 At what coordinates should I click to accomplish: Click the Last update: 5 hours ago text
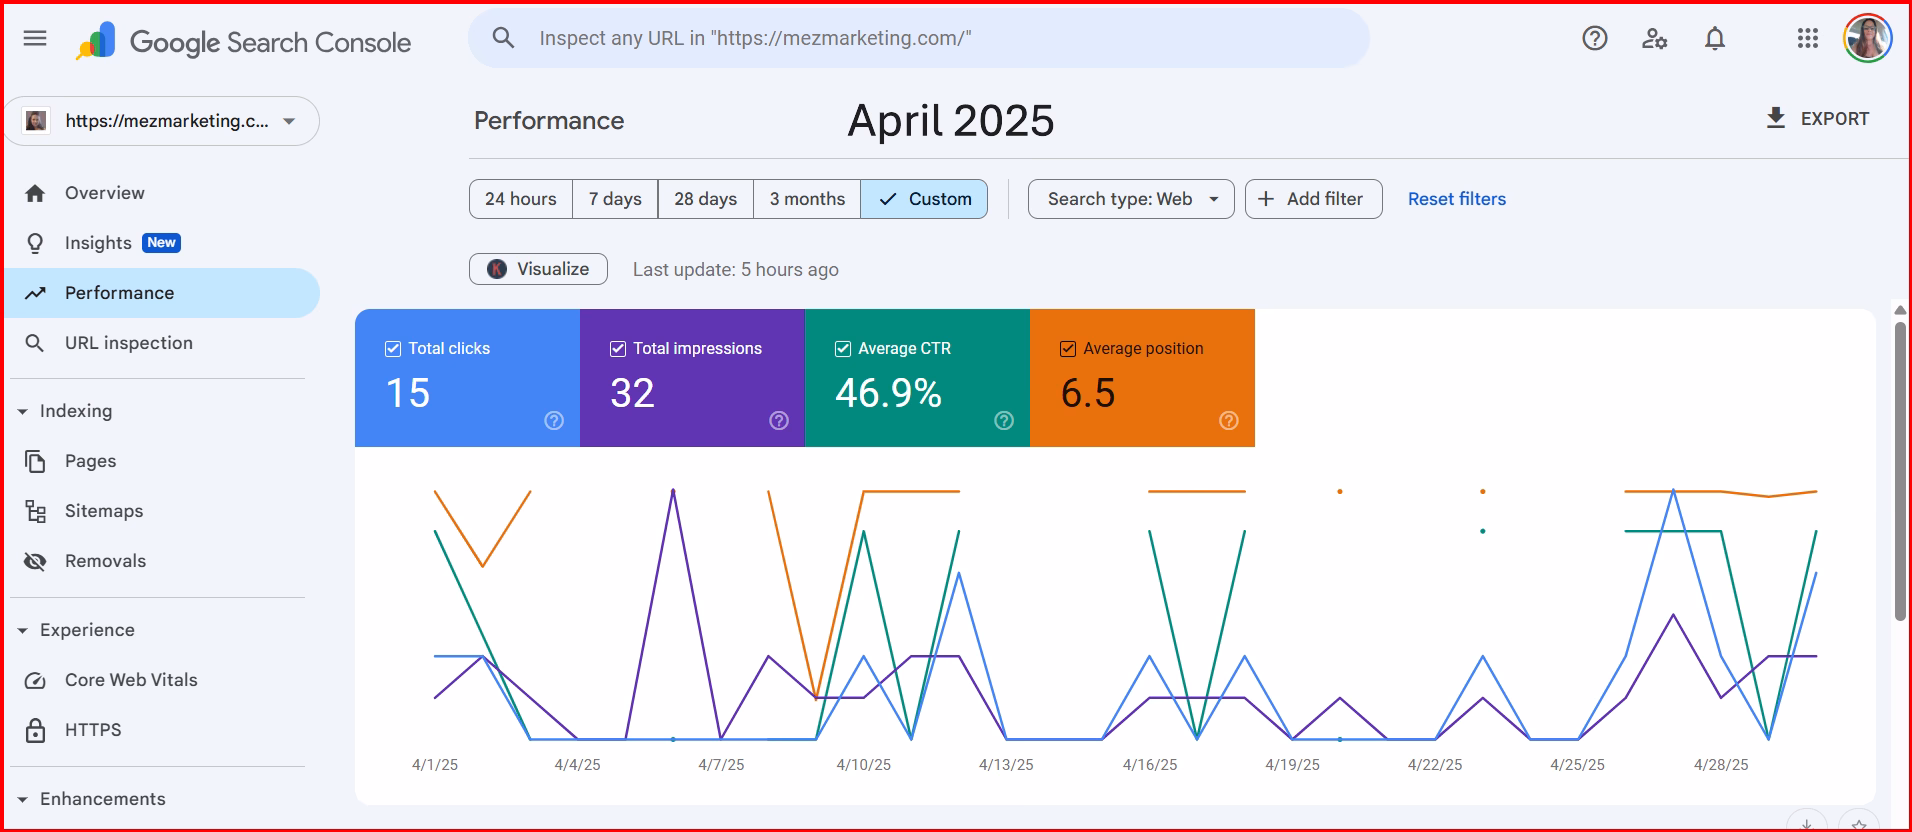(736, 270)
